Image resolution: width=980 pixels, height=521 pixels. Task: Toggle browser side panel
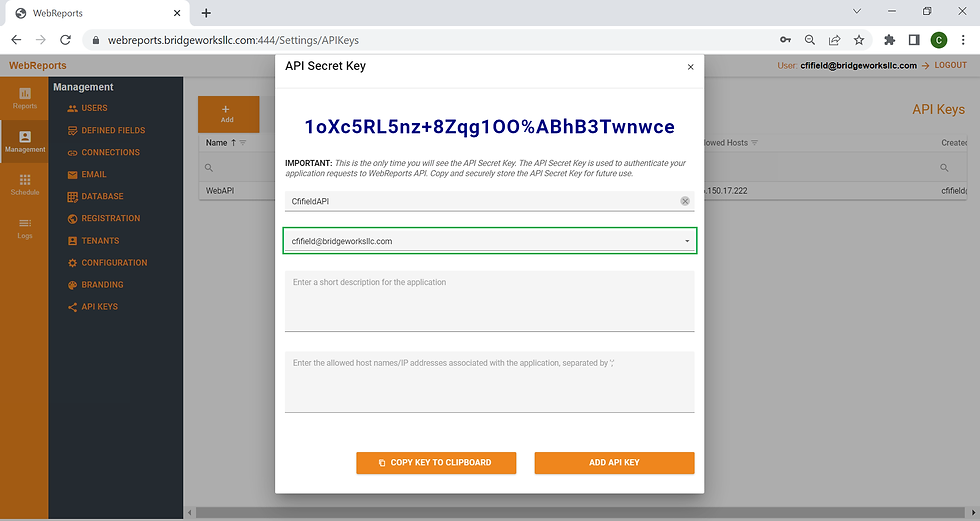click(914, 40)
